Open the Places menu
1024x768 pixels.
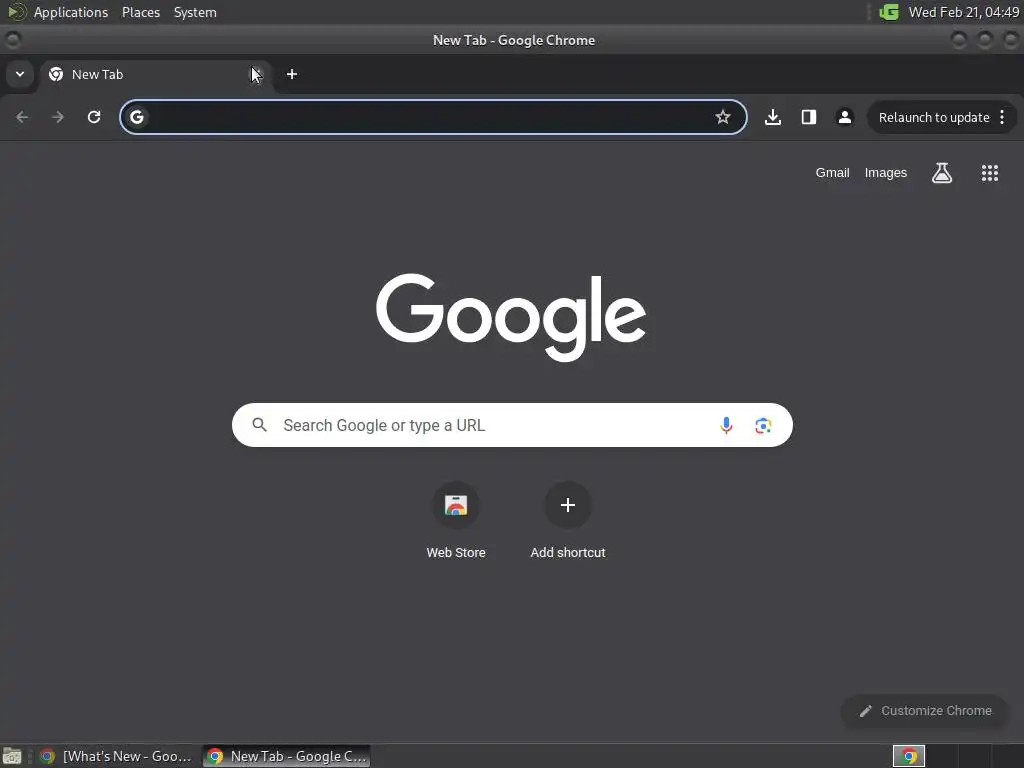coord(140,12)
